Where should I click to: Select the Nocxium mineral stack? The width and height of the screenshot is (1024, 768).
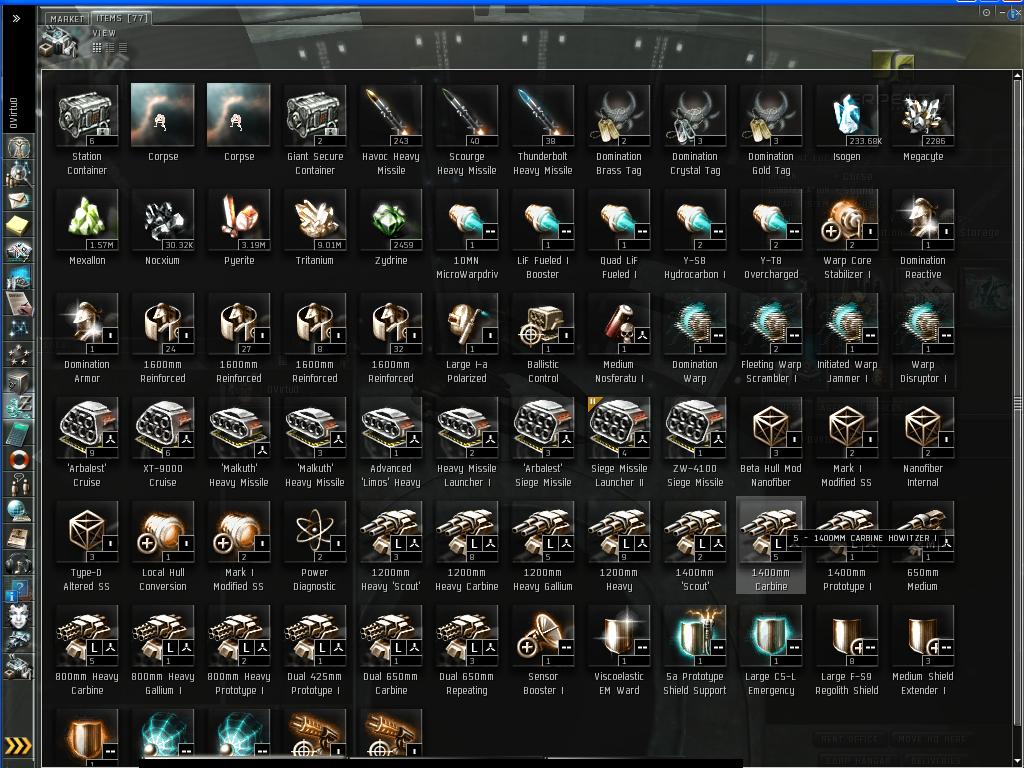point(163,227)
